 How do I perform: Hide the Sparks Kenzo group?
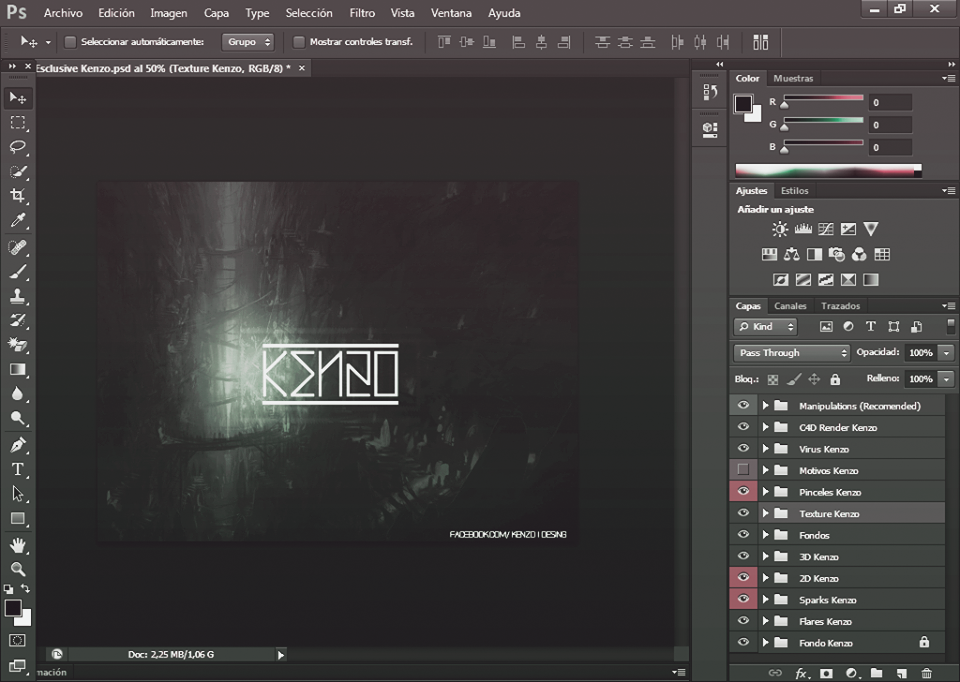click(743, 599)
